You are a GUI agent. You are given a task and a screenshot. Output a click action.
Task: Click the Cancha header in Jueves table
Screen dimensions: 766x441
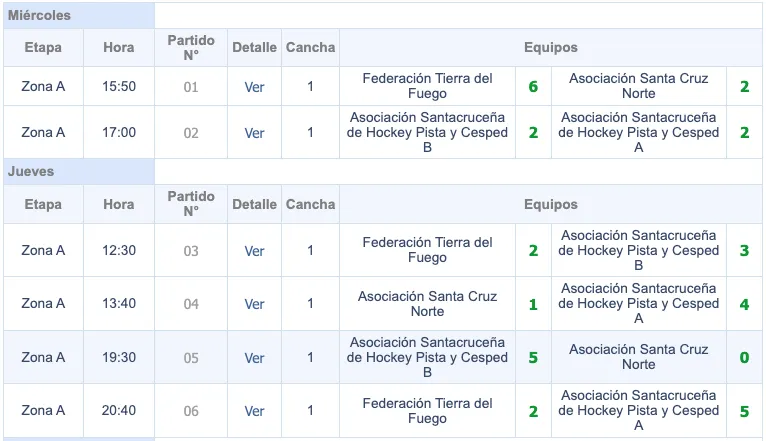tap(310, 204)
